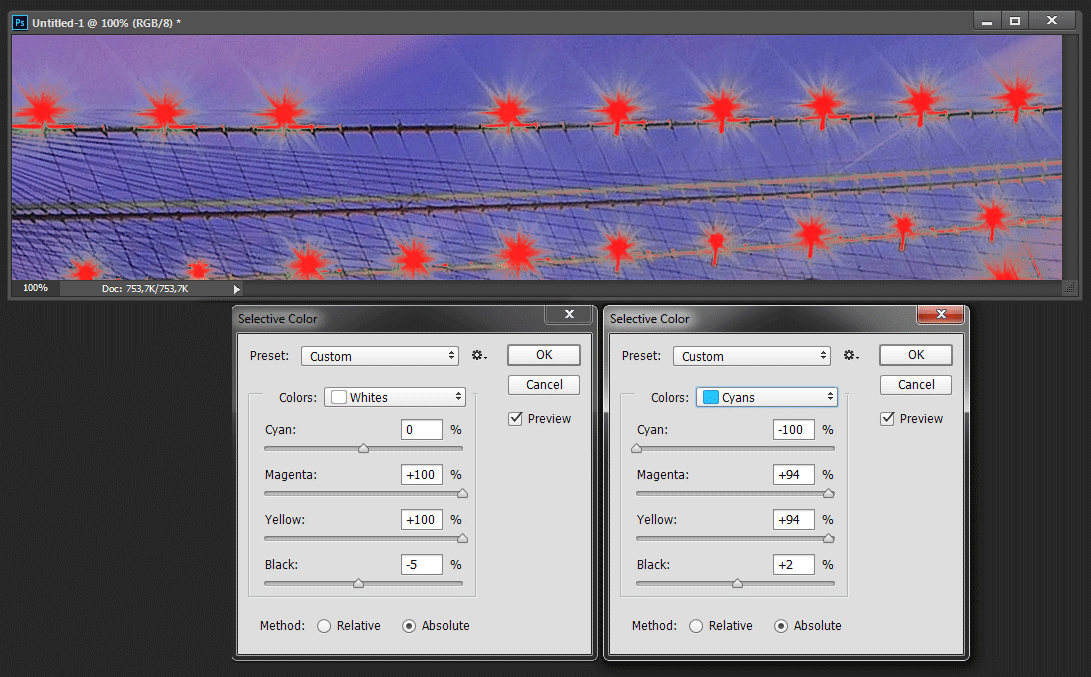The width and height of the screenshot is (1091, 677).
Task: Click OK in the Cyans Selective Color dialog
Action: [x=916, y=355]
